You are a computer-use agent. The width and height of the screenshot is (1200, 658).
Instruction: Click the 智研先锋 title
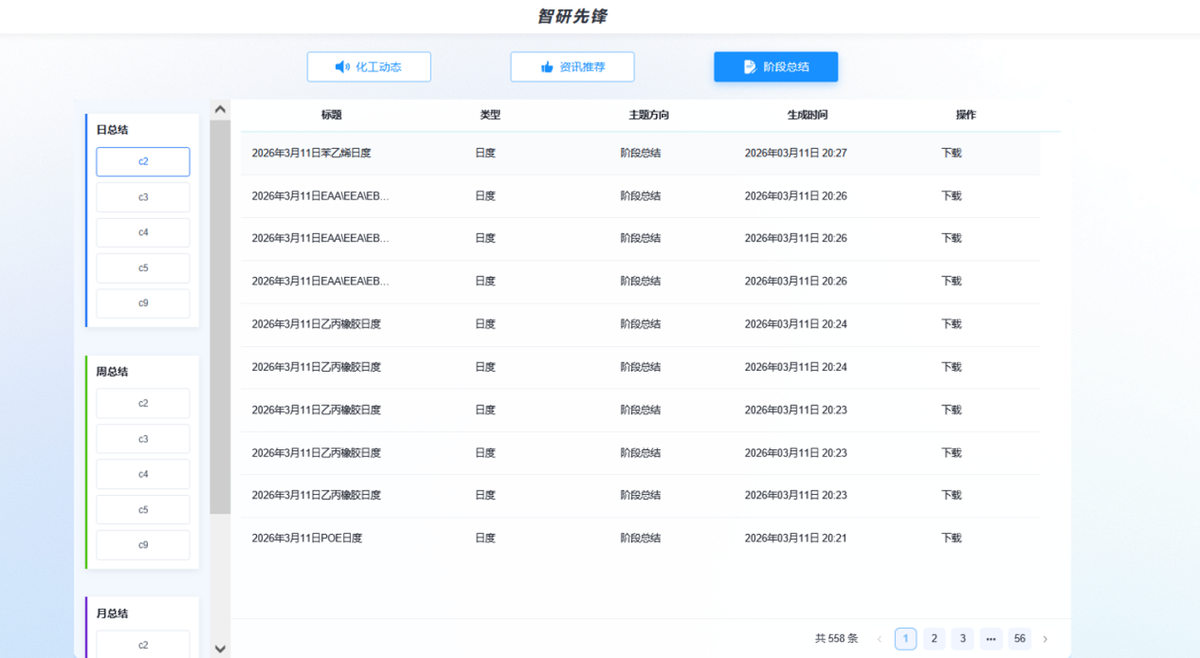(572, 16)
